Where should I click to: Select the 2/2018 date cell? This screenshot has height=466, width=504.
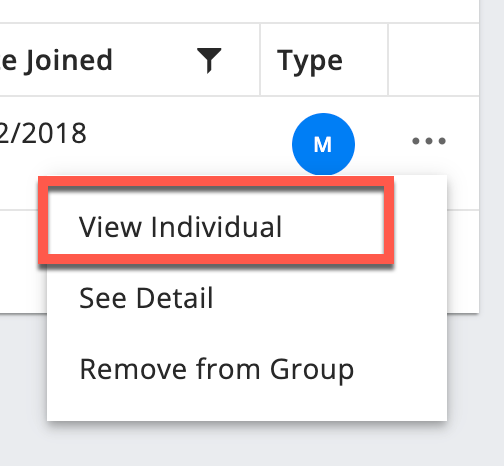pyautogui.click(x=43, y=133)
